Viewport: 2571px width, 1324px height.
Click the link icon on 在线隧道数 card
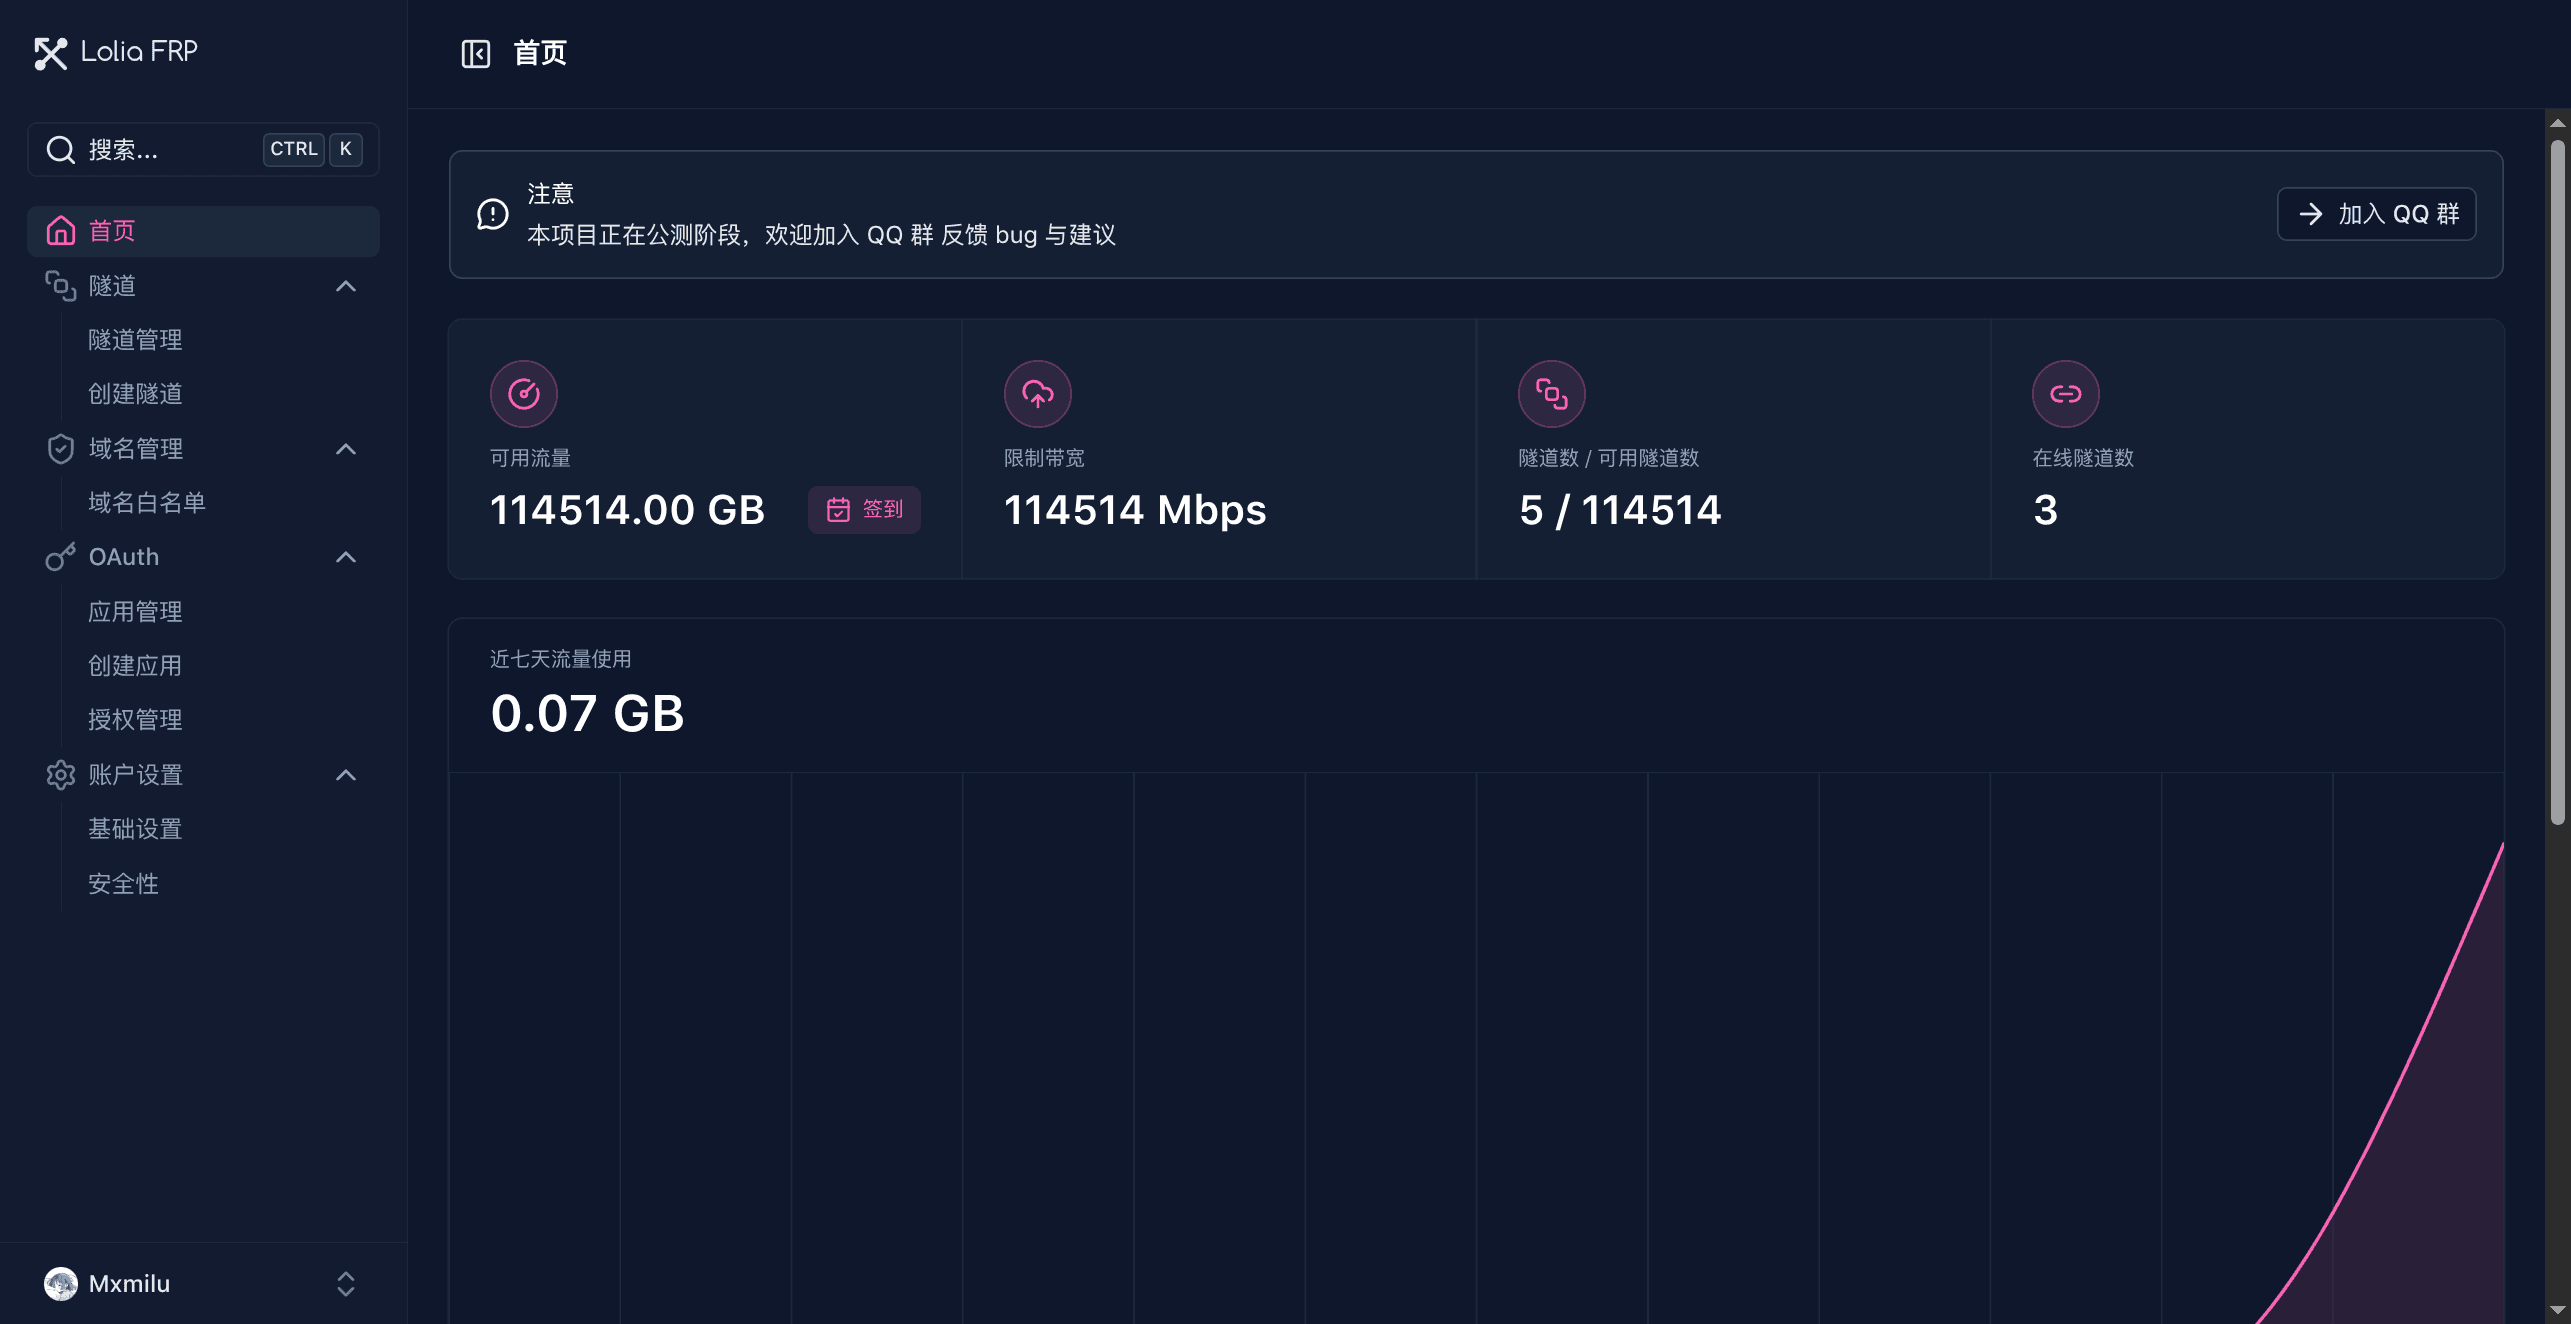point(2065,393)
